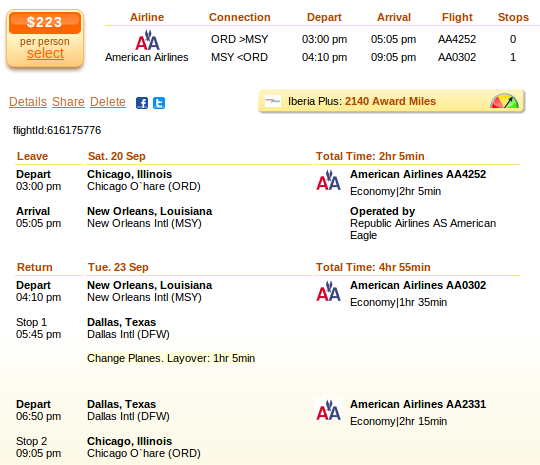Click the orange $223 price button
This screenshot has height=465, width=540.
pyautogui.click(x=45, y=22)
